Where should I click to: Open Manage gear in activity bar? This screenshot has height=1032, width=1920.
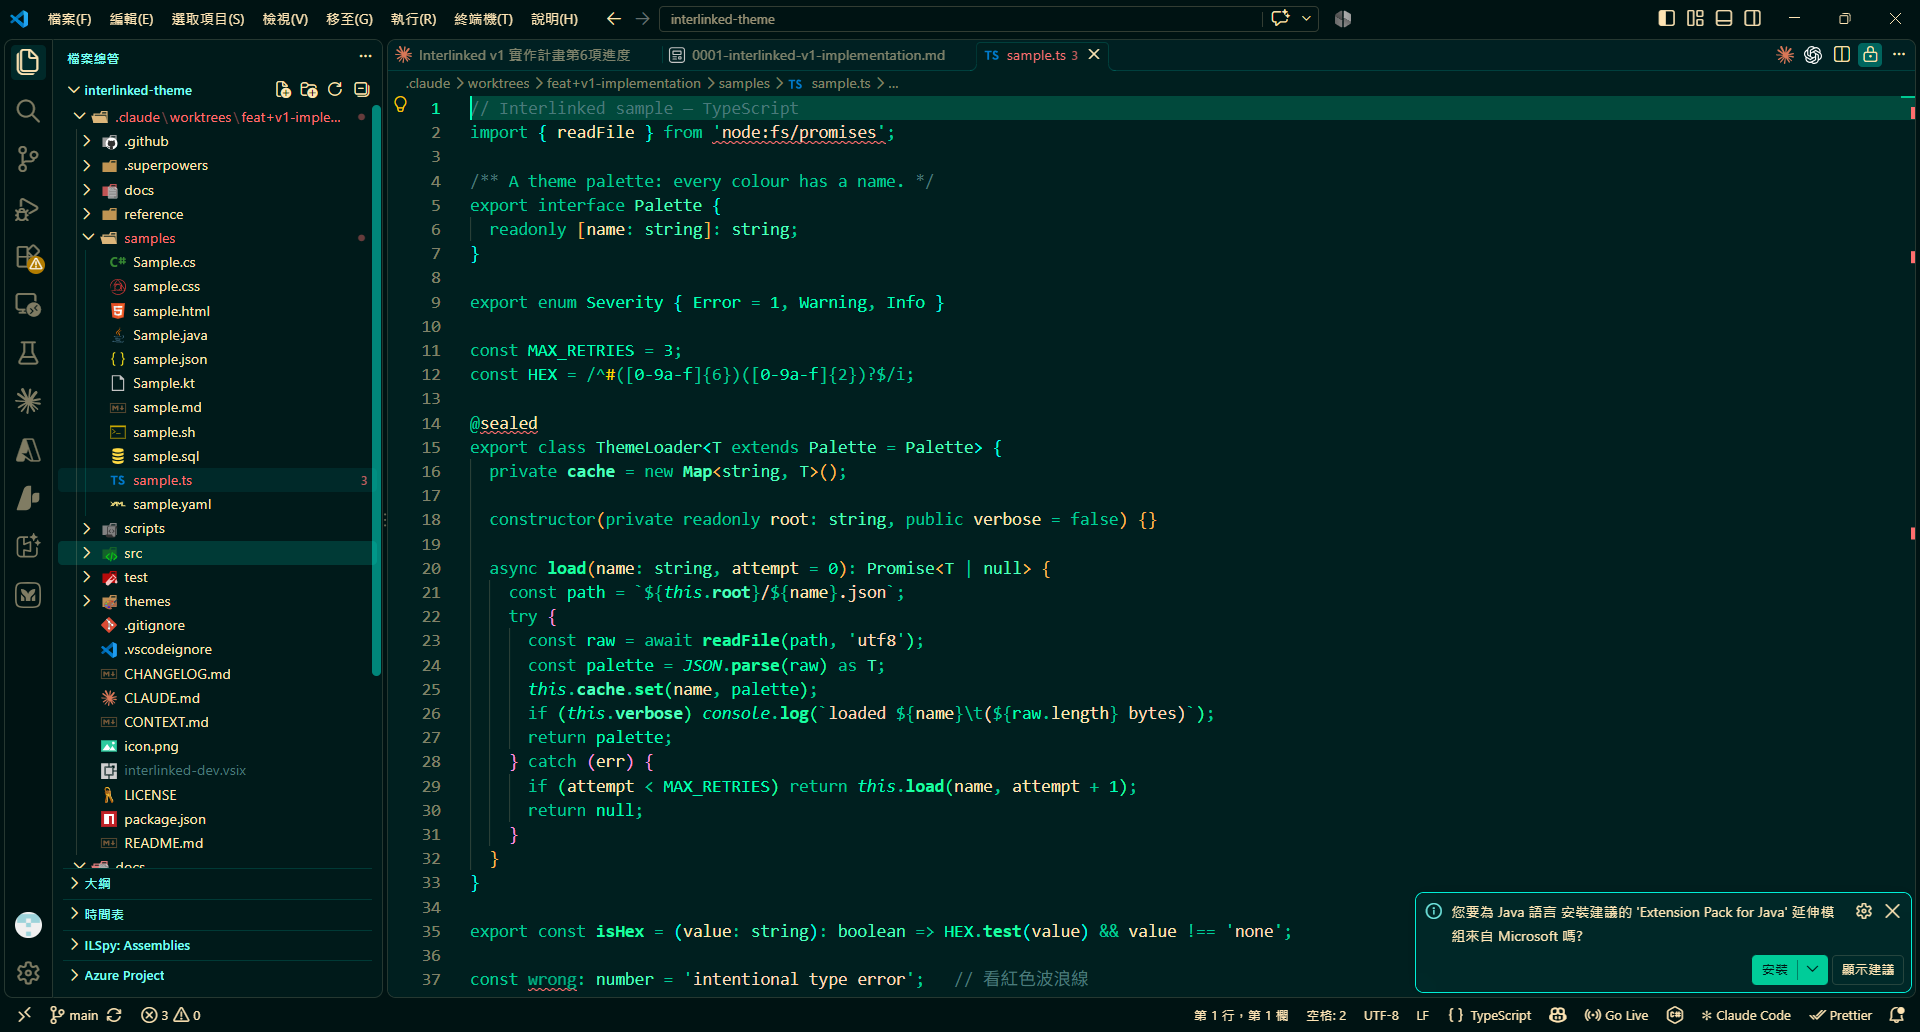click(28, 972)
